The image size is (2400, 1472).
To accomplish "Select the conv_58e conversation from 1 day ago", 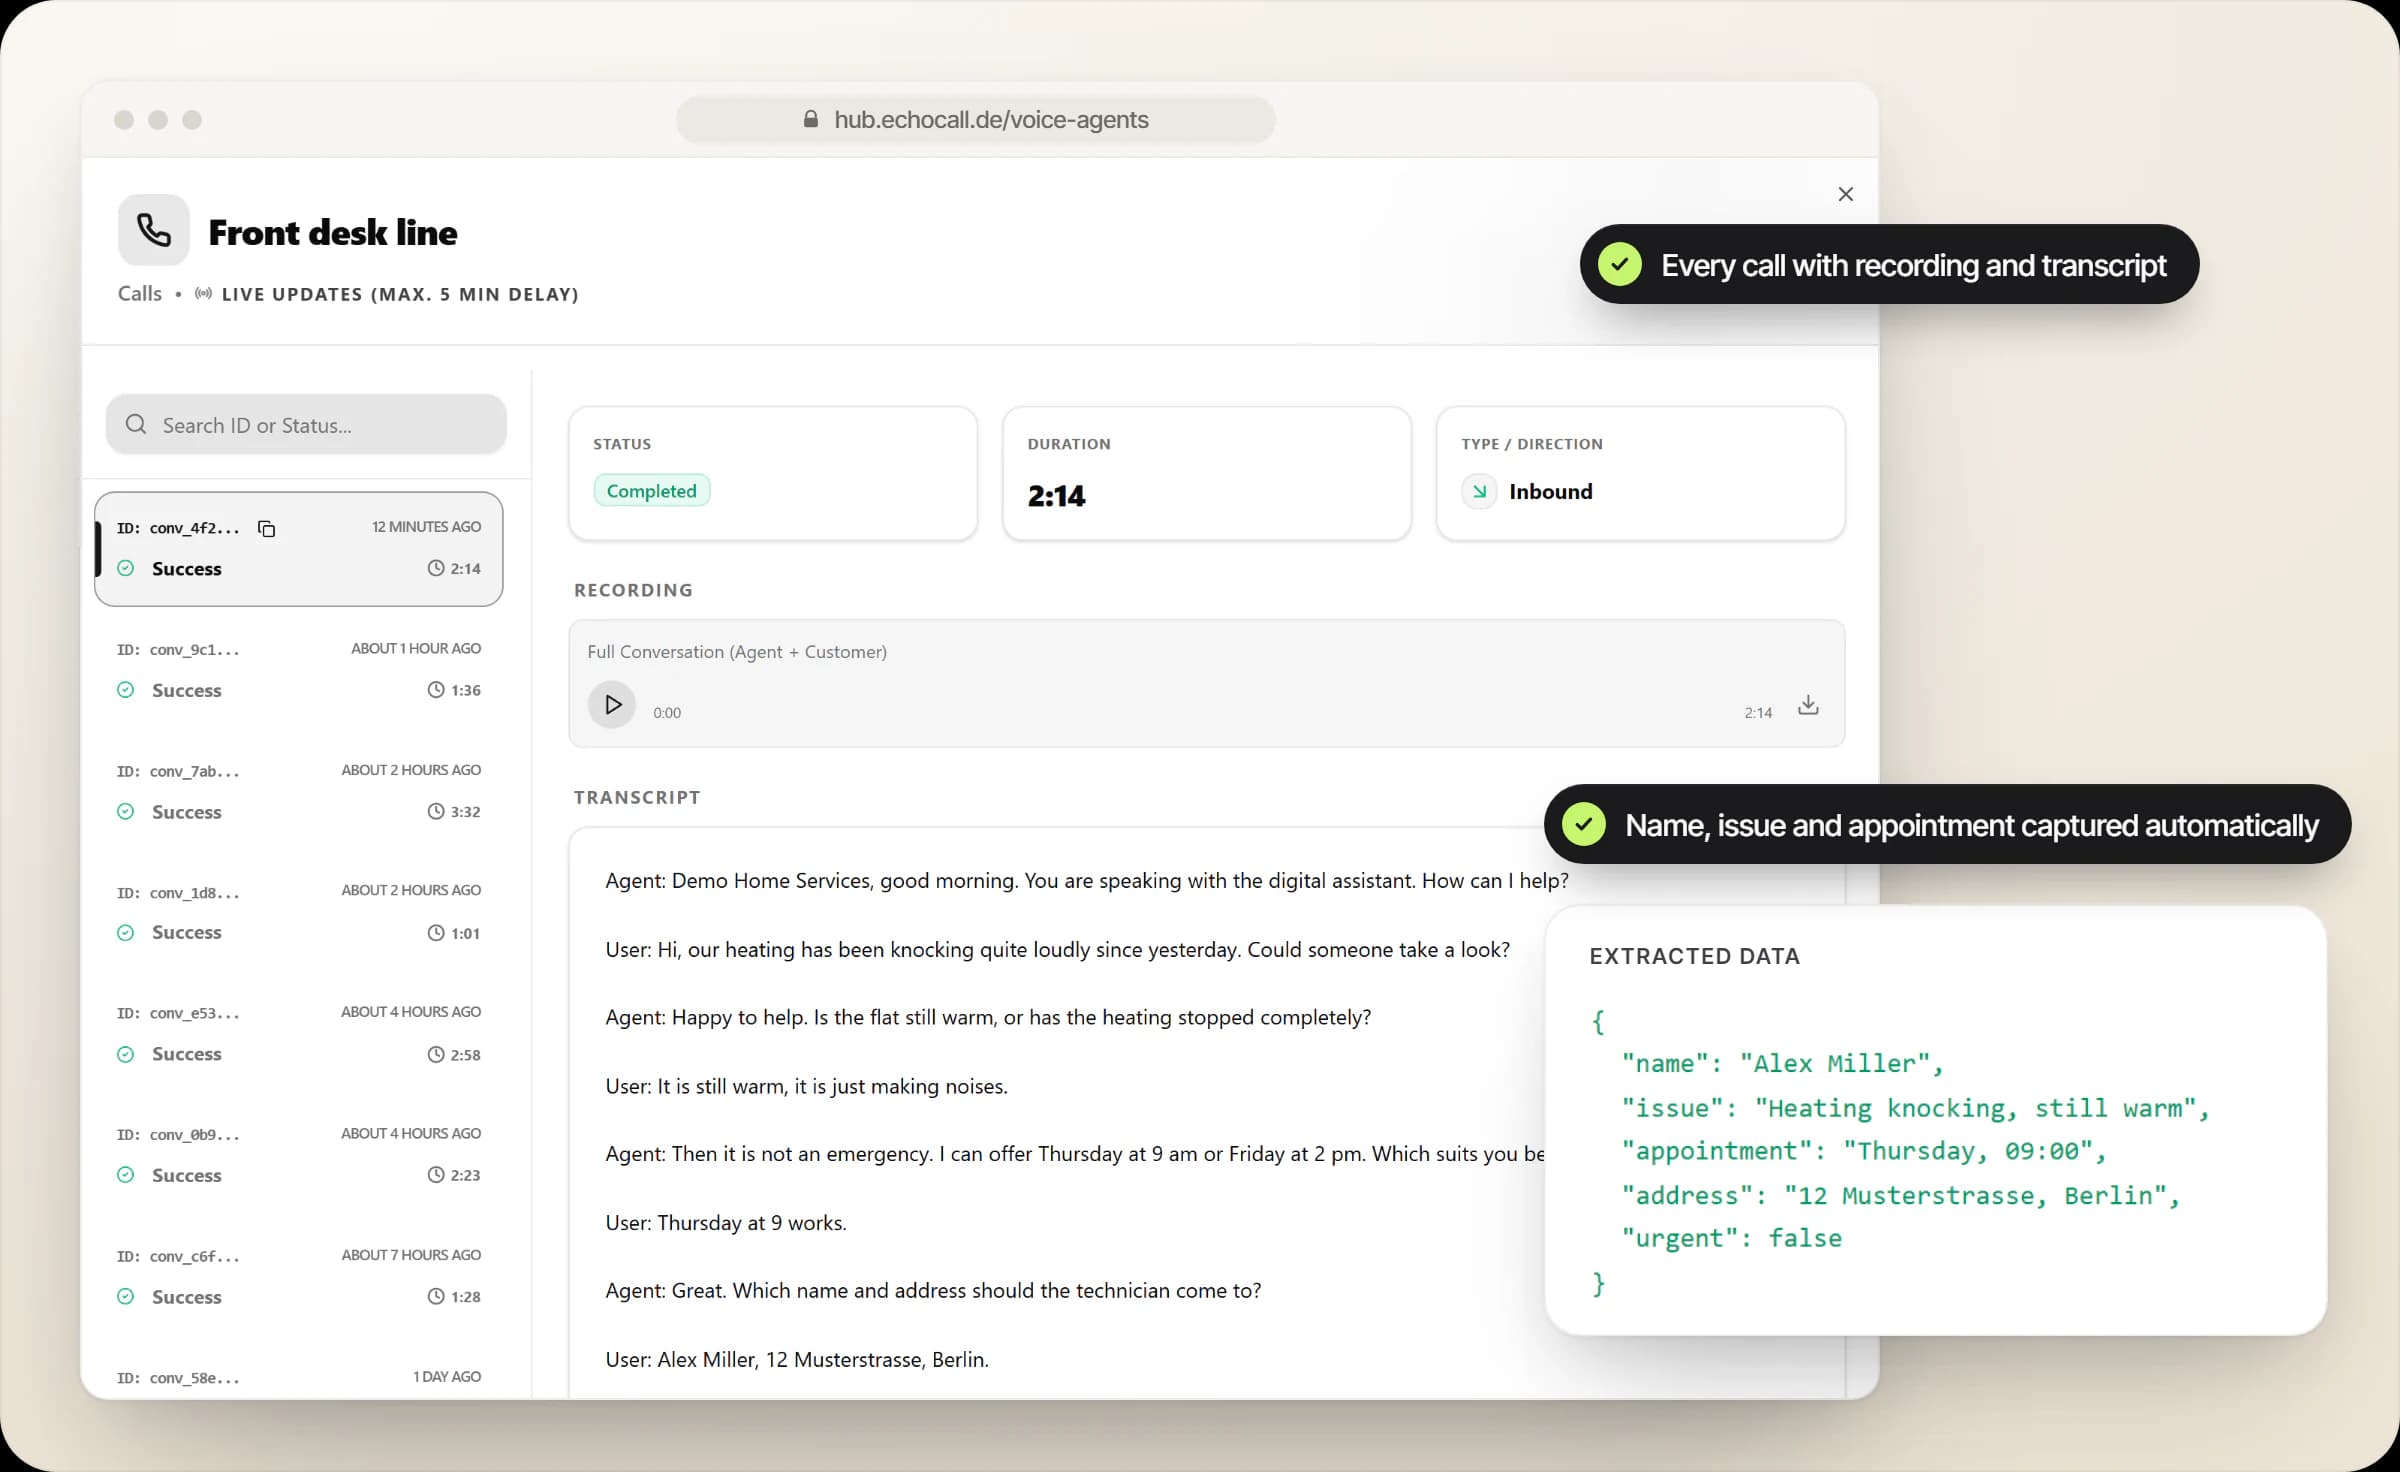I will tap(298, 1377).
